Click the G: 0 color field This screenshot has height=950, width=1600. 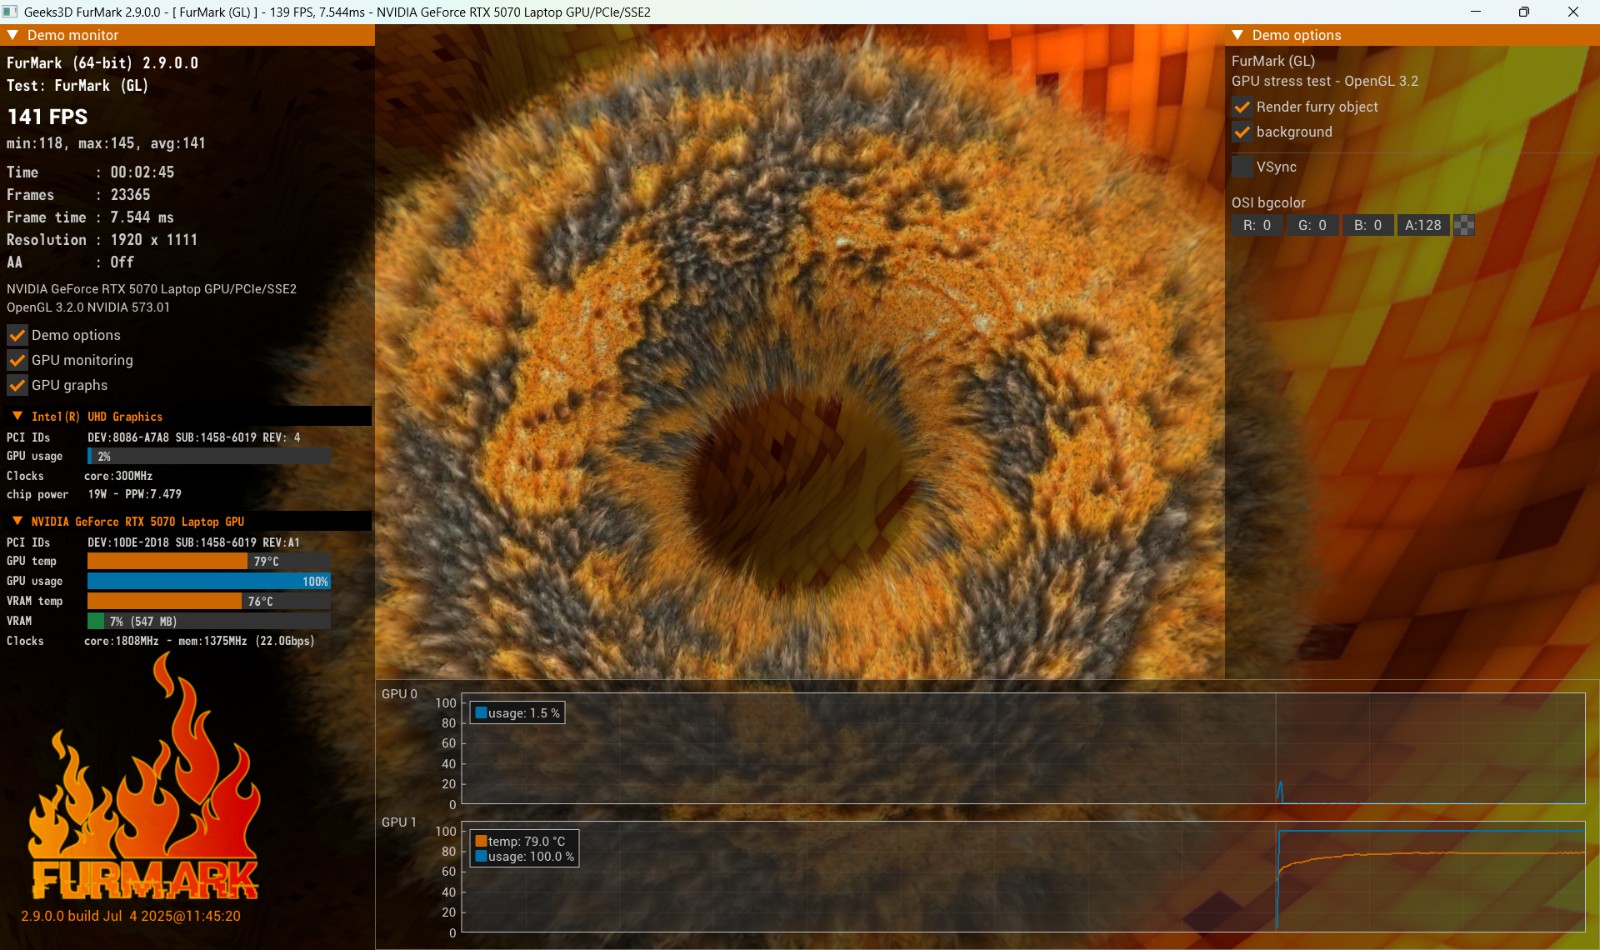point(1312,225)
